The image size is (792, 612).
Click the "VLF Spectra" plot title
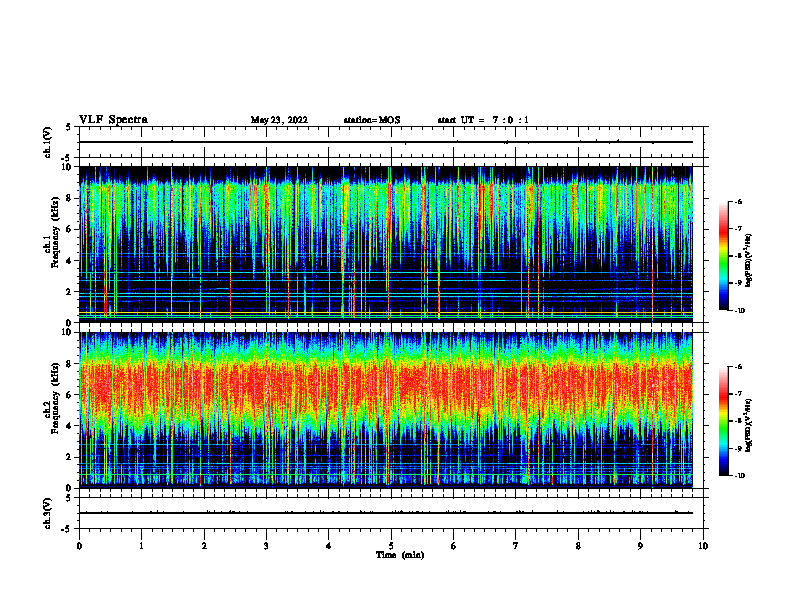tap(113, 120)
